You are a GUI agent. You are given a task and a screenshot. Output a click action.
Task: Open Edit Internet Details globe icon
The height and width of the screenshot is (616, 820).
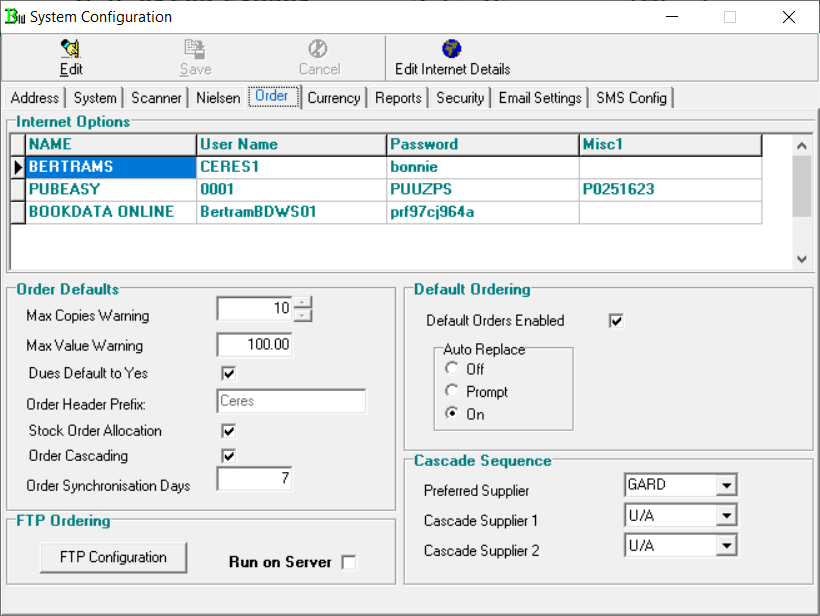[451, 49]
